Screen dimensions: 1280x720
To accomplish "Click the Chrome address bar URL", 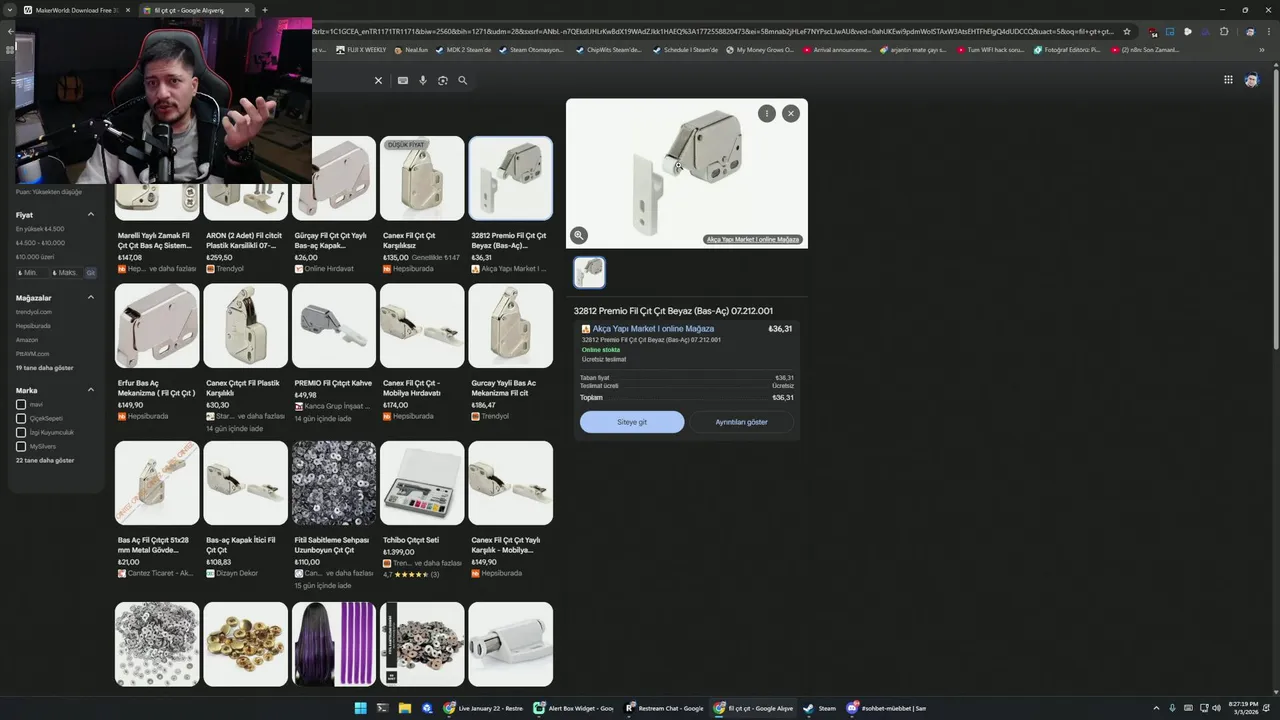I will point(715,31).
